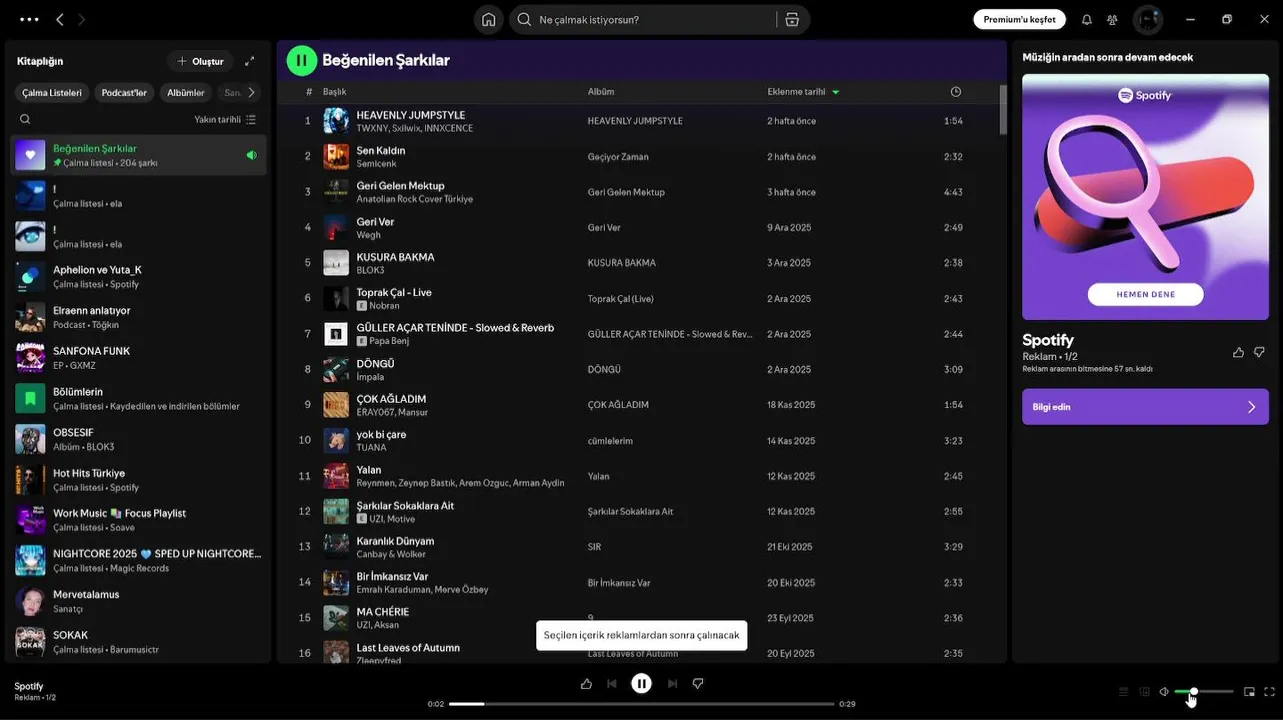
Task: Click the speaker icon on Beğenilen Şarkılar
Action: [x=251, y=155]
